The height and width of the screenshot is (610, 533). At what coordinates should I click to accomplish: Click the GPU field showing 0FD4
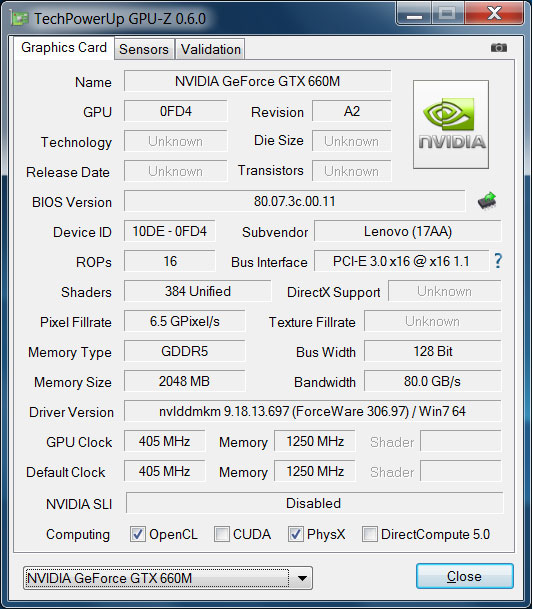pos(175,111)
